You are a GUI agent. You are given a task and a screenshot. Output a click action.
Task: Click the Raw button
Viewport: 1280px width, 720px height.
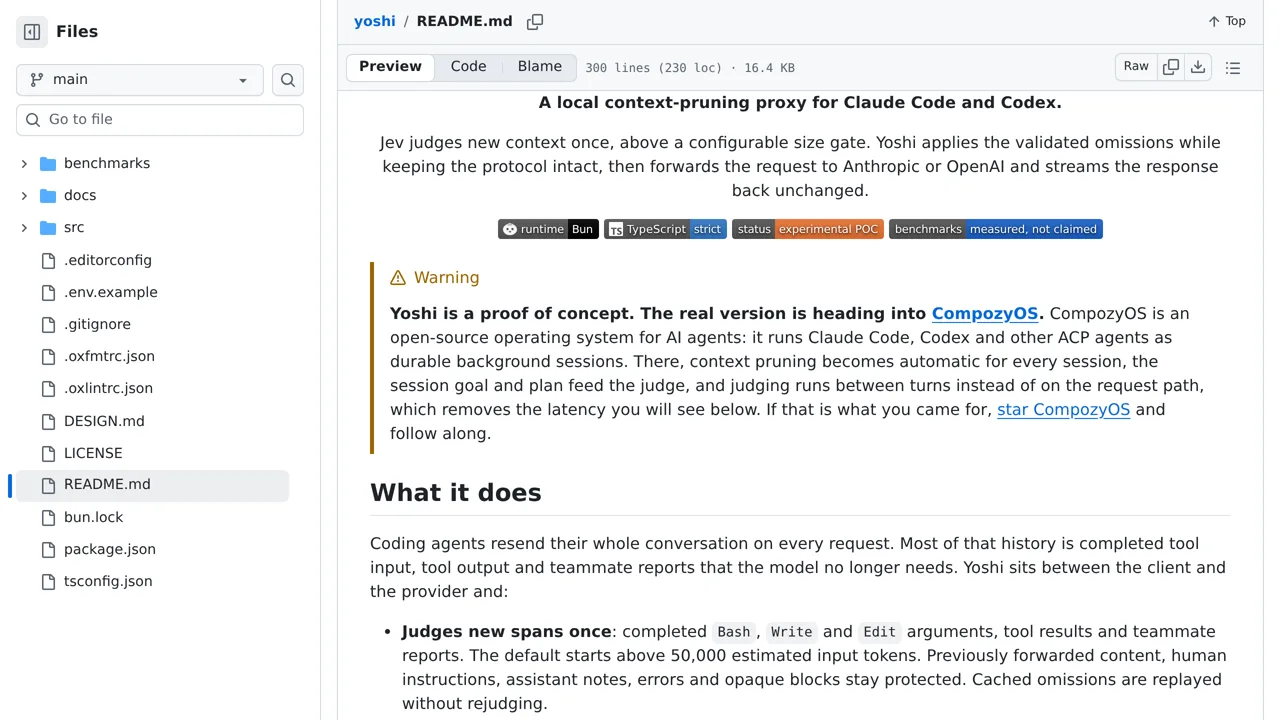[1136, 67]
